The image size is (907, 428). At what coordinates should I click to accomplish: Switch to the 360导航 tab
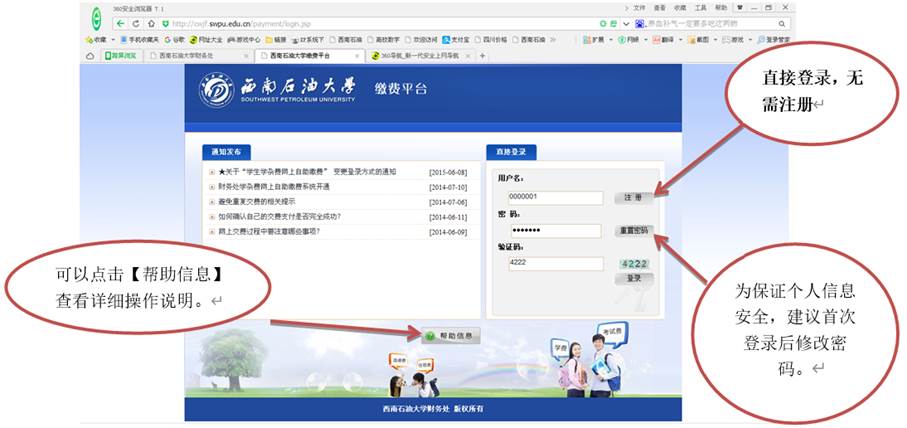[422, 55]
